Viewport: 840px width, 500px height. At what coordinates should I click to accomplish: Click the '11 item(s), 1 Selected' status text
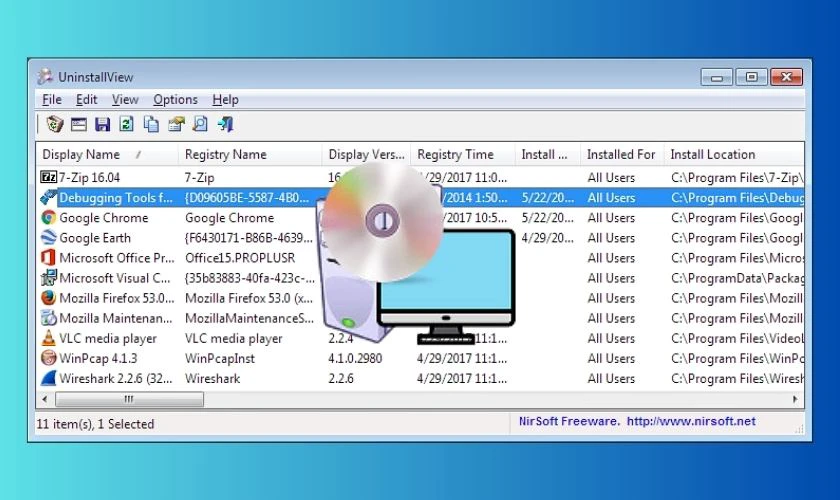tap(95, 424)
